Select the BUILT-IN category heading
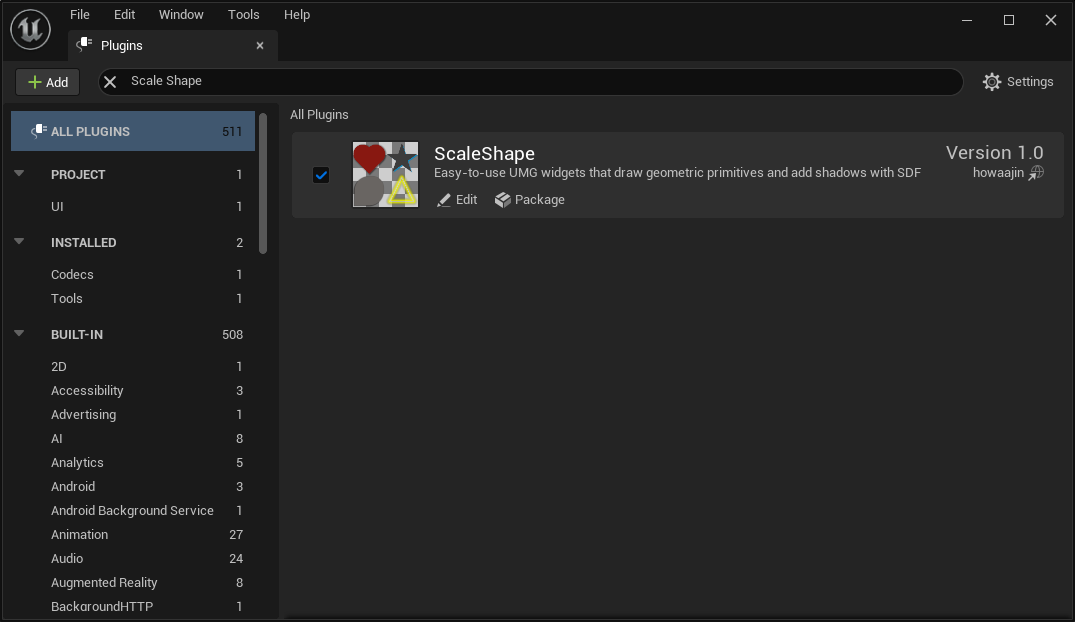 coord(77,334)
